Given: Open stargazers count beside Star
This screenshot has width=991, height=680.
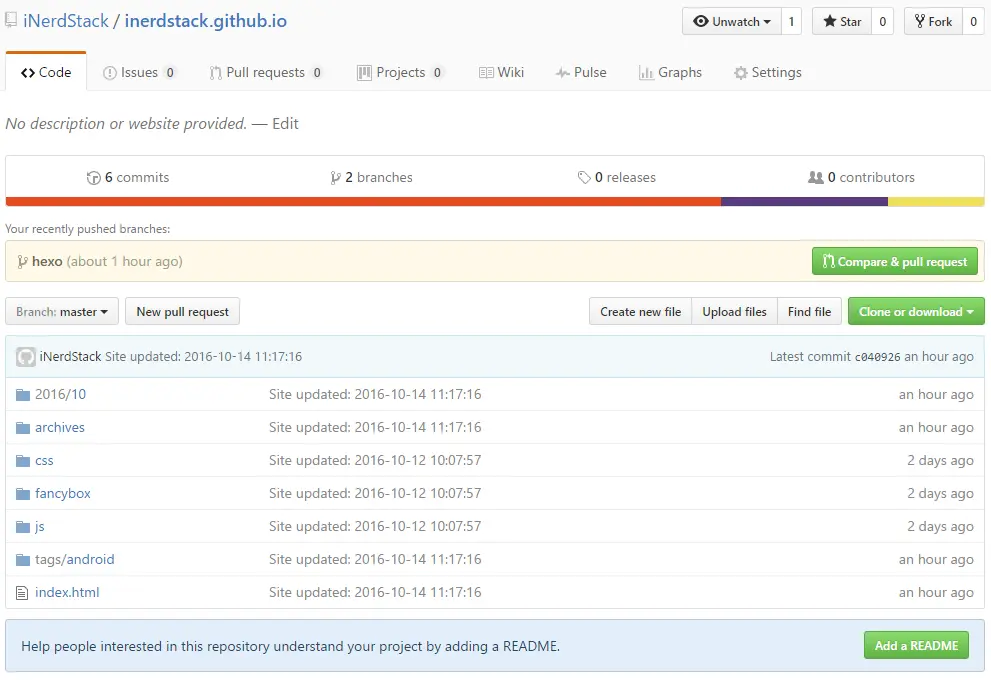Looking at the screenshot, I should tap(882, 21).
